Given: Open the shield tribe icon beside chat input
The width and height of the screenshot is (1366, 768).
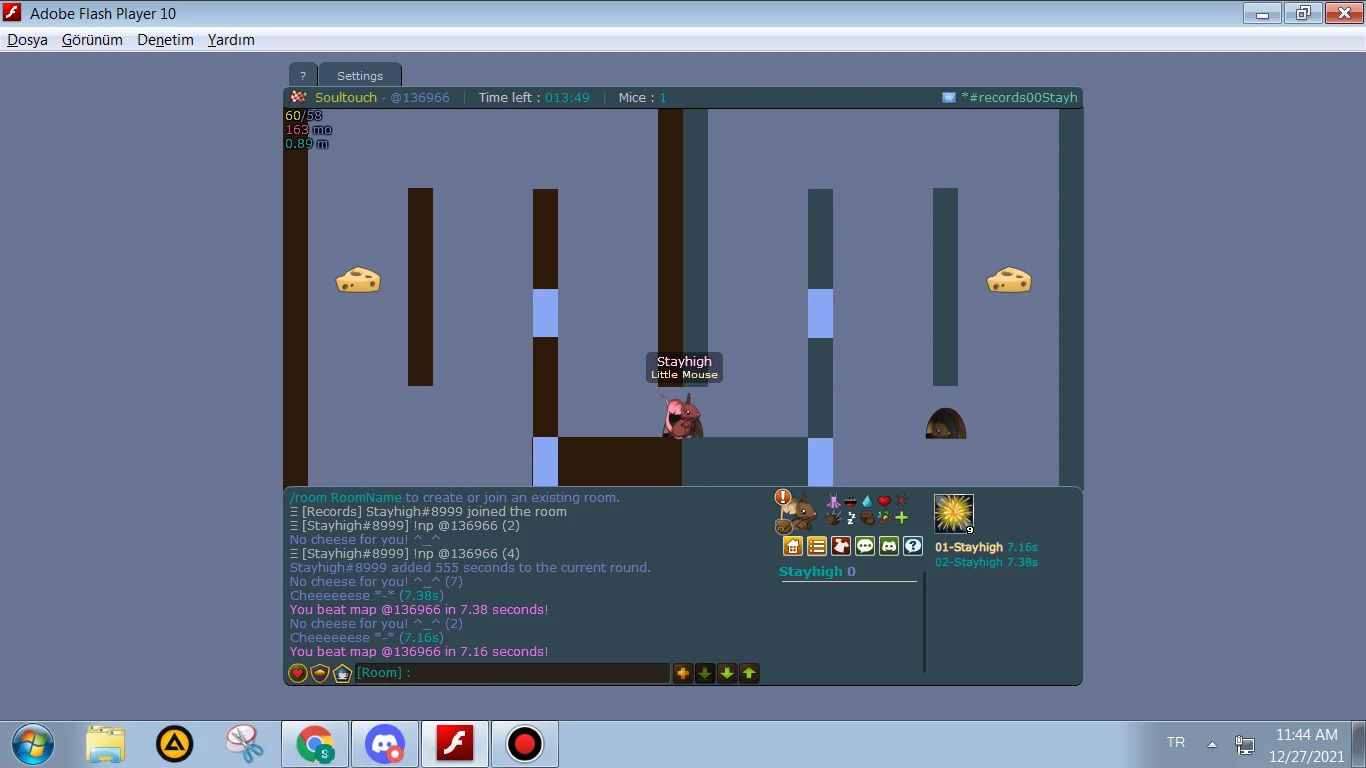Looking at the screenshot, I should tap(320, 673).
